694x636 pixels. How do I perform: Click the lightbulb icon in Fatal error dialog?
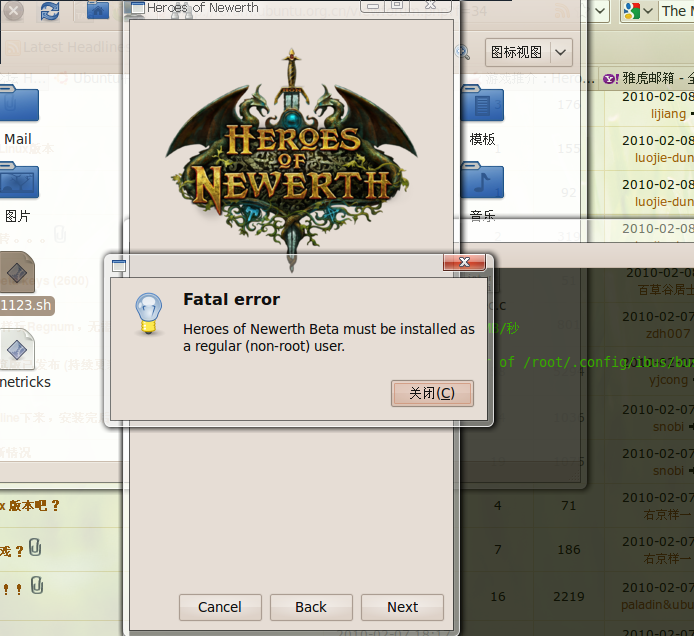tap(149, 313)
